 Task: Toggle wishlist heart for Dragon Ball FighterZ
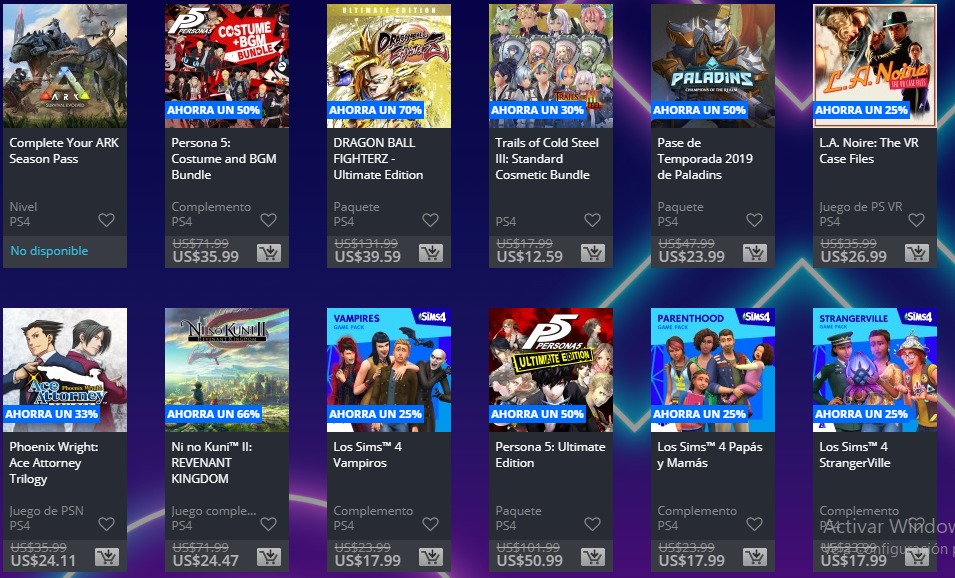coord(431,220)
